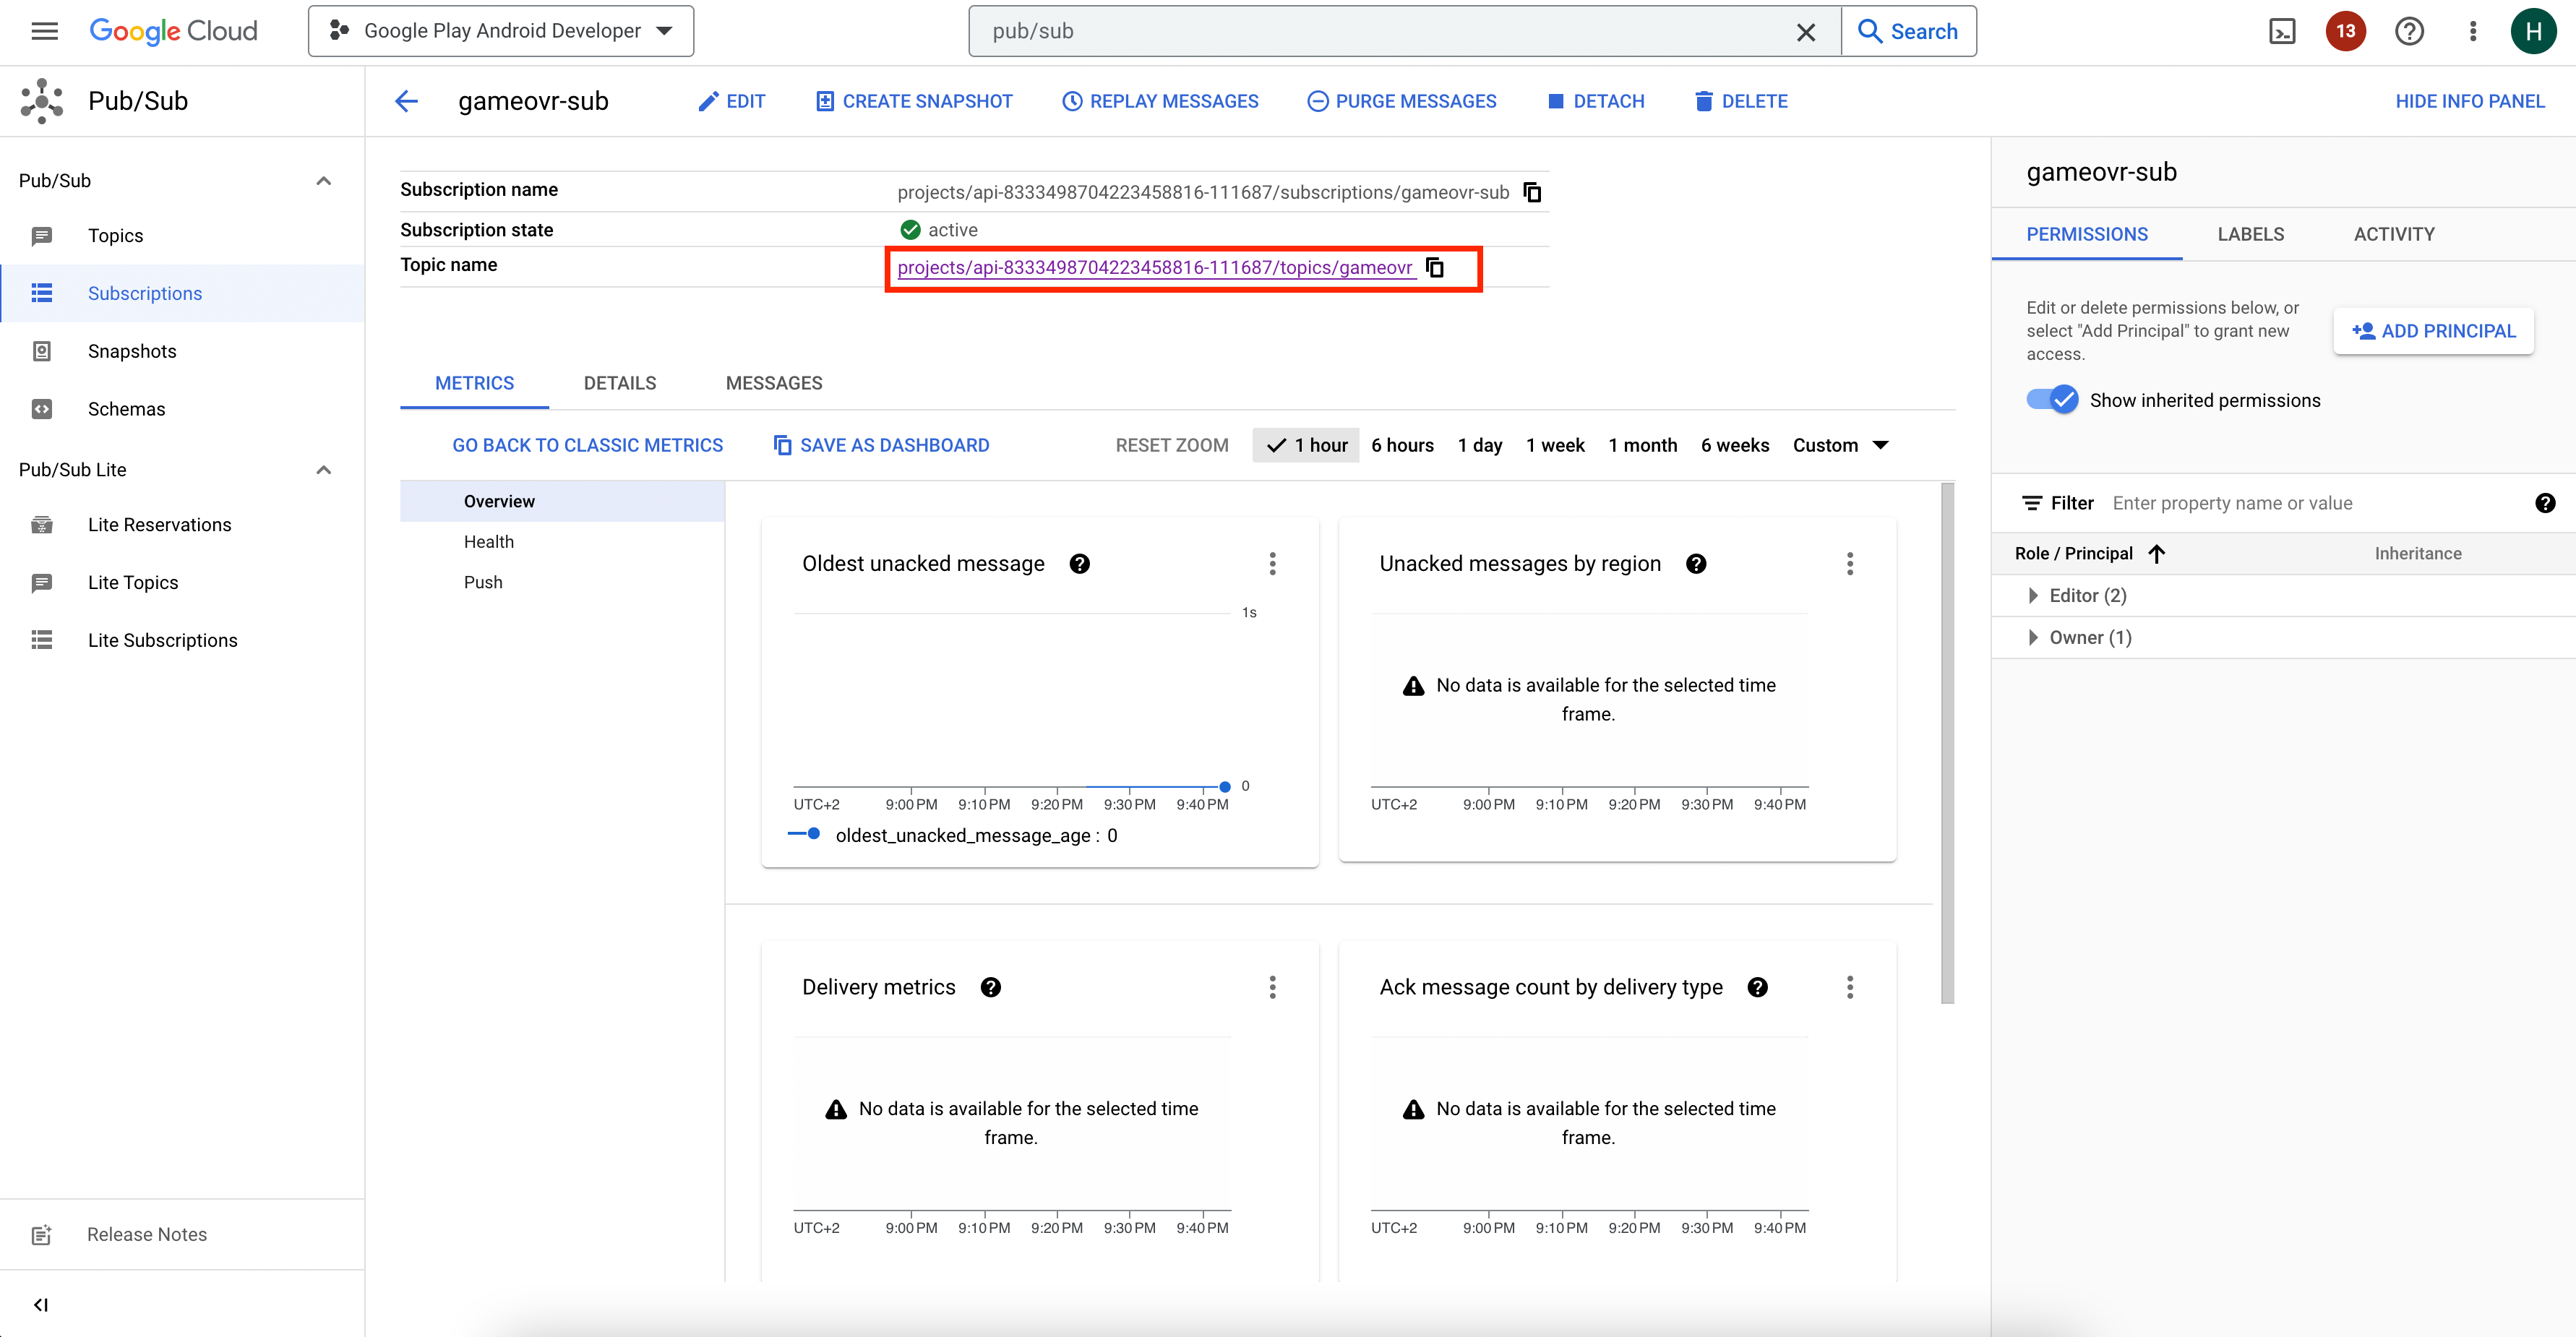Screen dimensions: 2576x1337
Task: Open the filter help icon in permissions panel
Action: pyautogui.click(x=2546, y=504)
